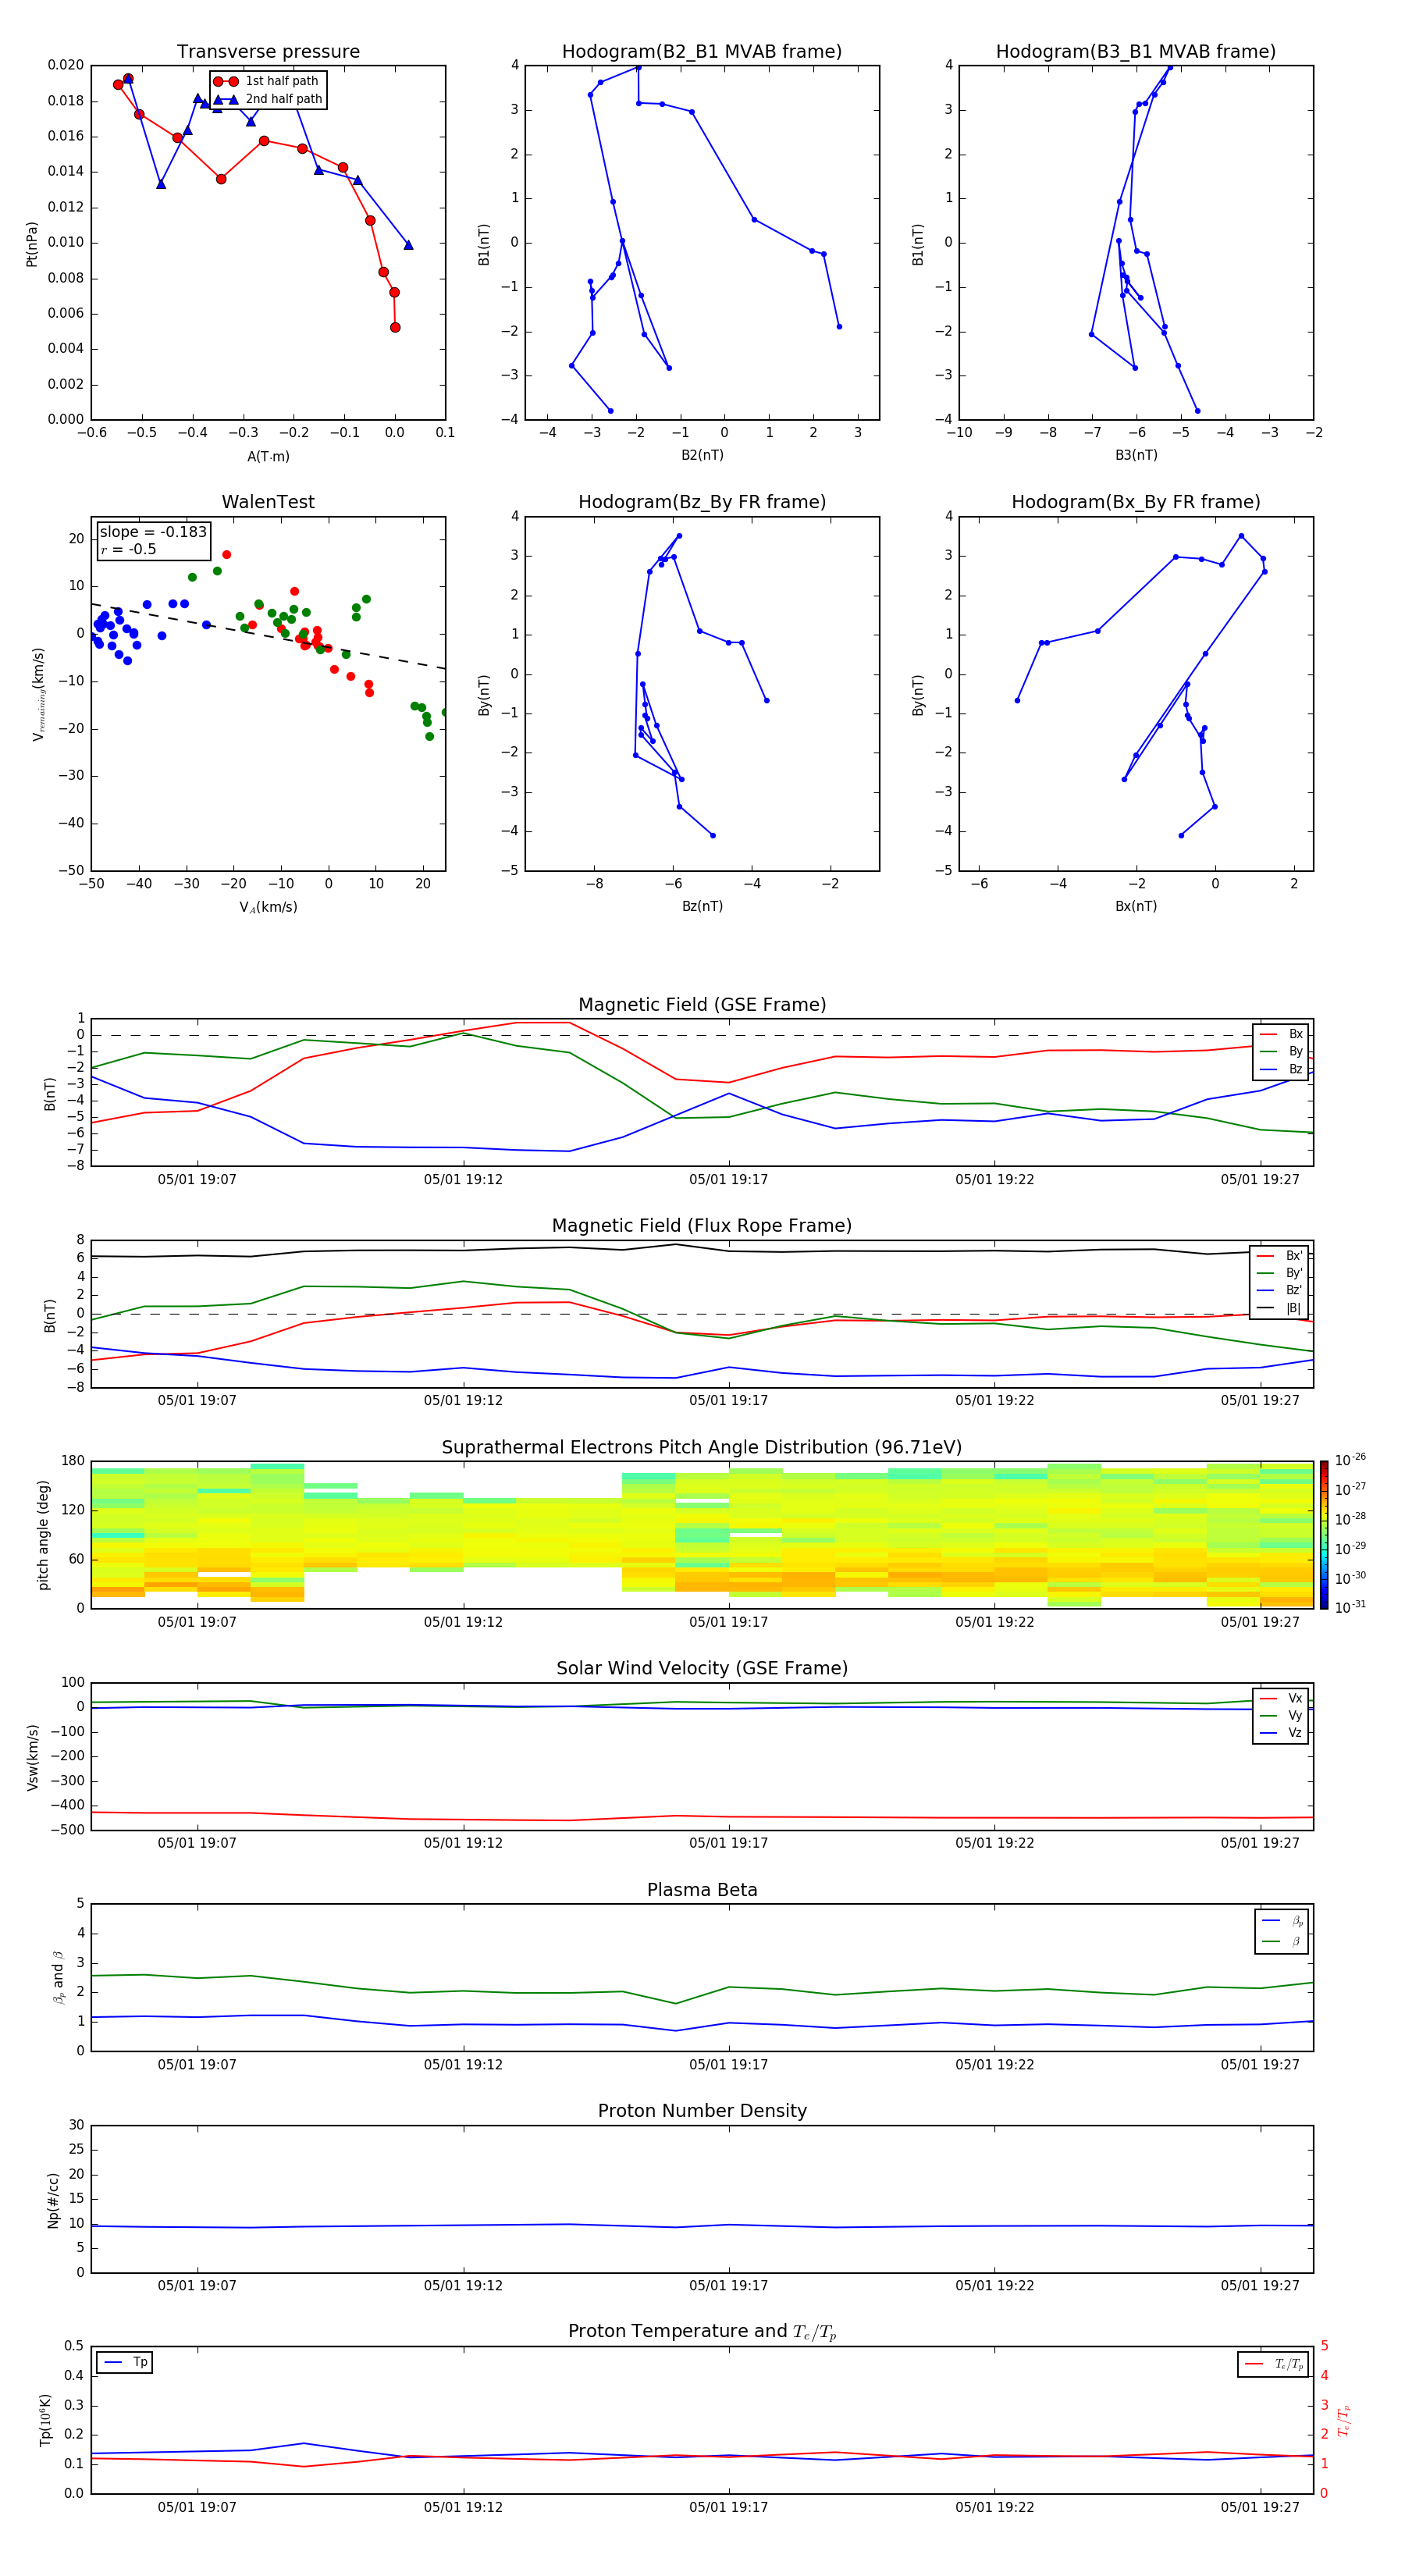Click the 180 tick on pitch angle axis
The width and height of the screenshot is (1405, 2576).
[73, 1461]
